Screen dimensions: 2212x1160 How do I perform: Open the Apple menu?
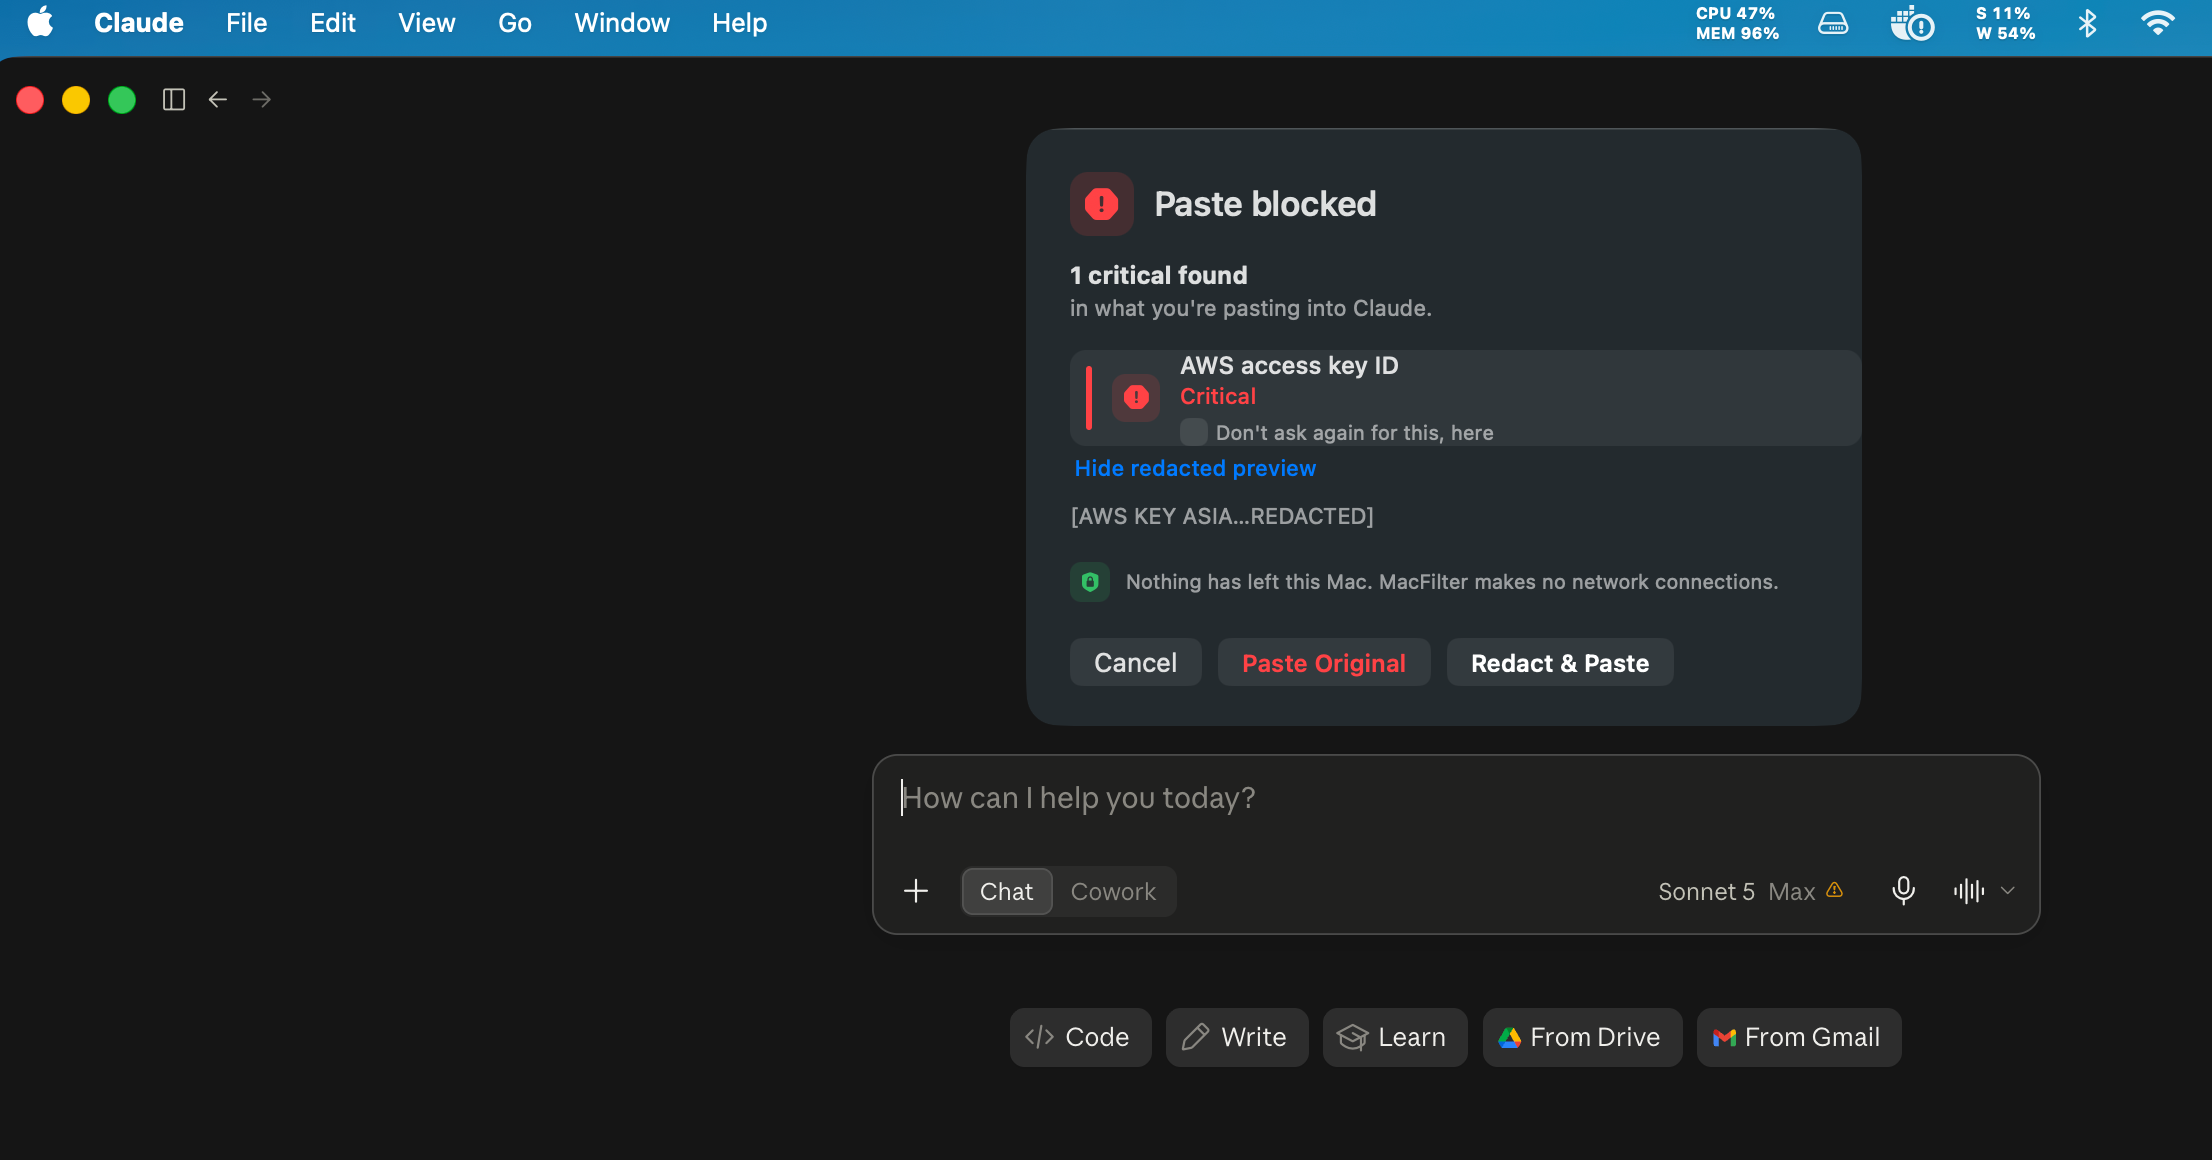pos(40,22)
